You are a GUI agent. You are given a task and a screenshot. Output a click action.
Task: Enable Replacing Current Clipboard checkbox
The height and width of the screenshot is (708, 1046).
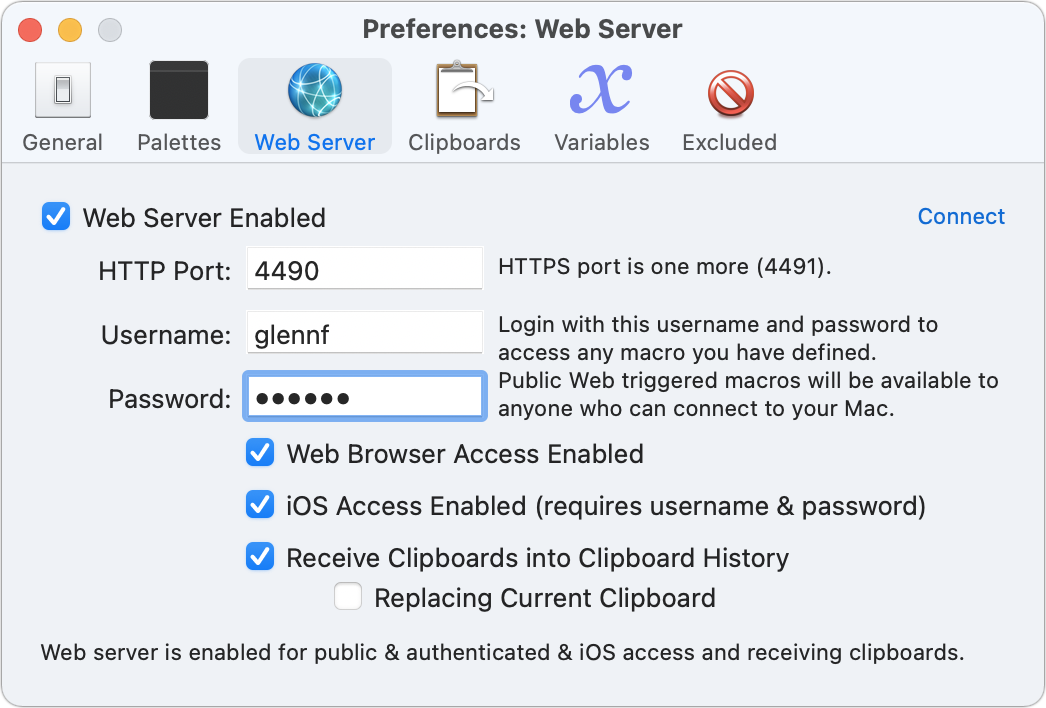[348, 597]
